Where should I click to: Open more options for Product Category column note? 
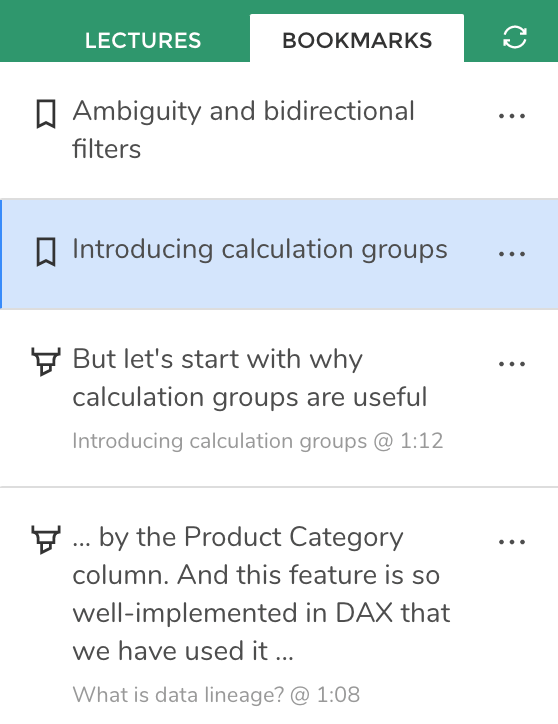pos(512,542)
